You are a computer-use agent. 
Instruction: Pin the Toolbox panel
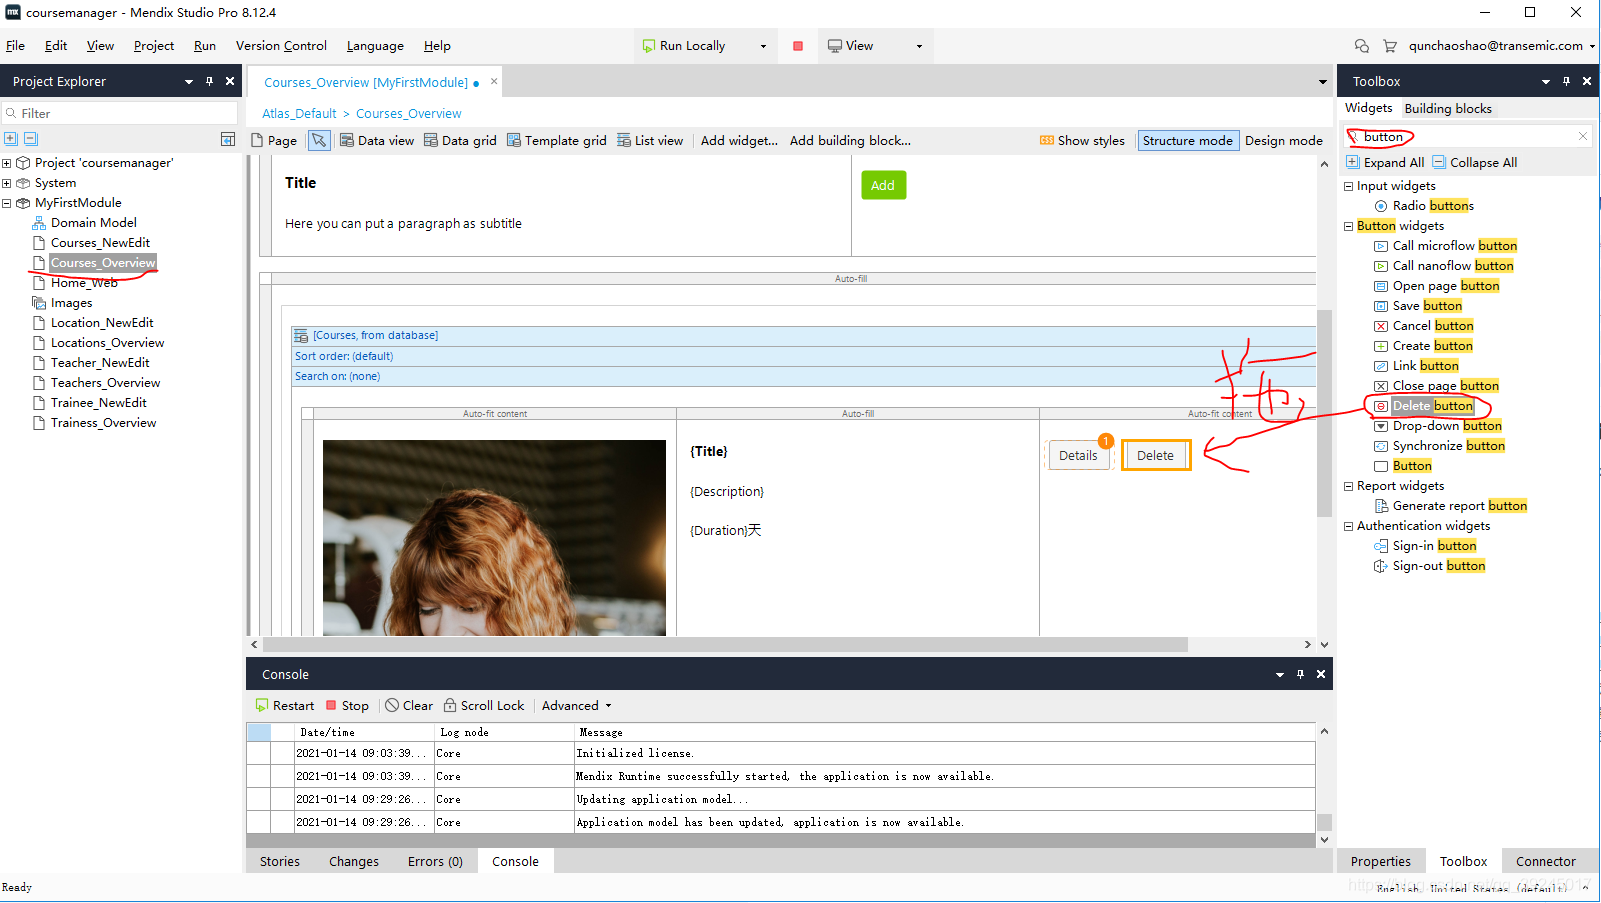coord(1566,81)
